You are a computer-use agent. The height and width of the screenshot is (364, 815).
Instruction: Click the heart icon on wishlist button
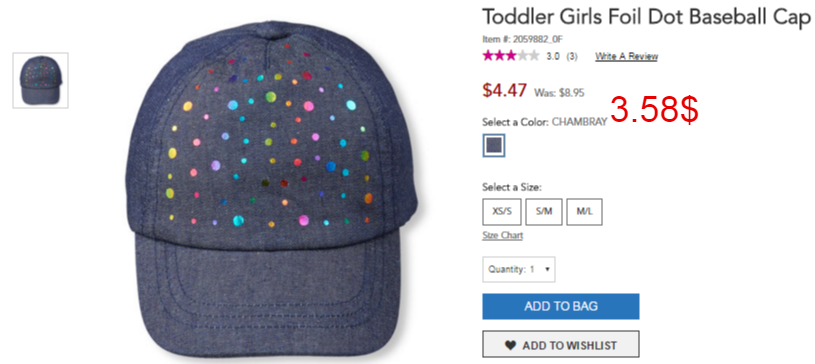(x=511, y=345)
